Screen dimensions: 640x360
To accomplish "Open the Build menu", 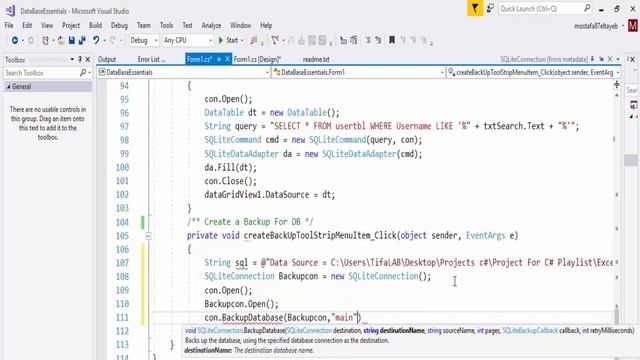I will [96, 26].
